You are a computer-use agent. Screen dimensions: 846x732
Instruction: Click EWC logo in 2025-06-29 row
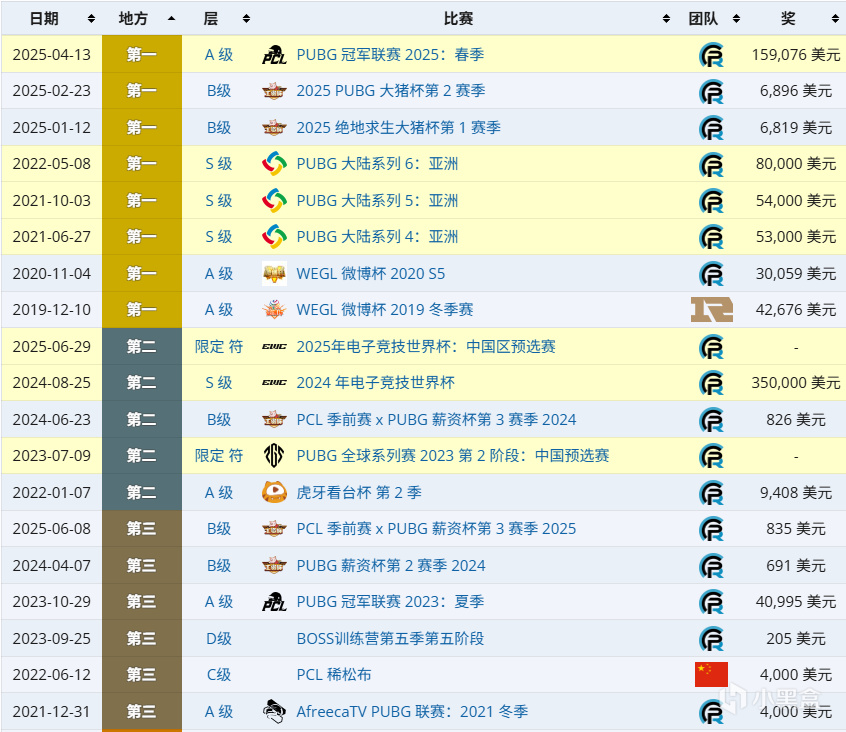click(274, 346)
